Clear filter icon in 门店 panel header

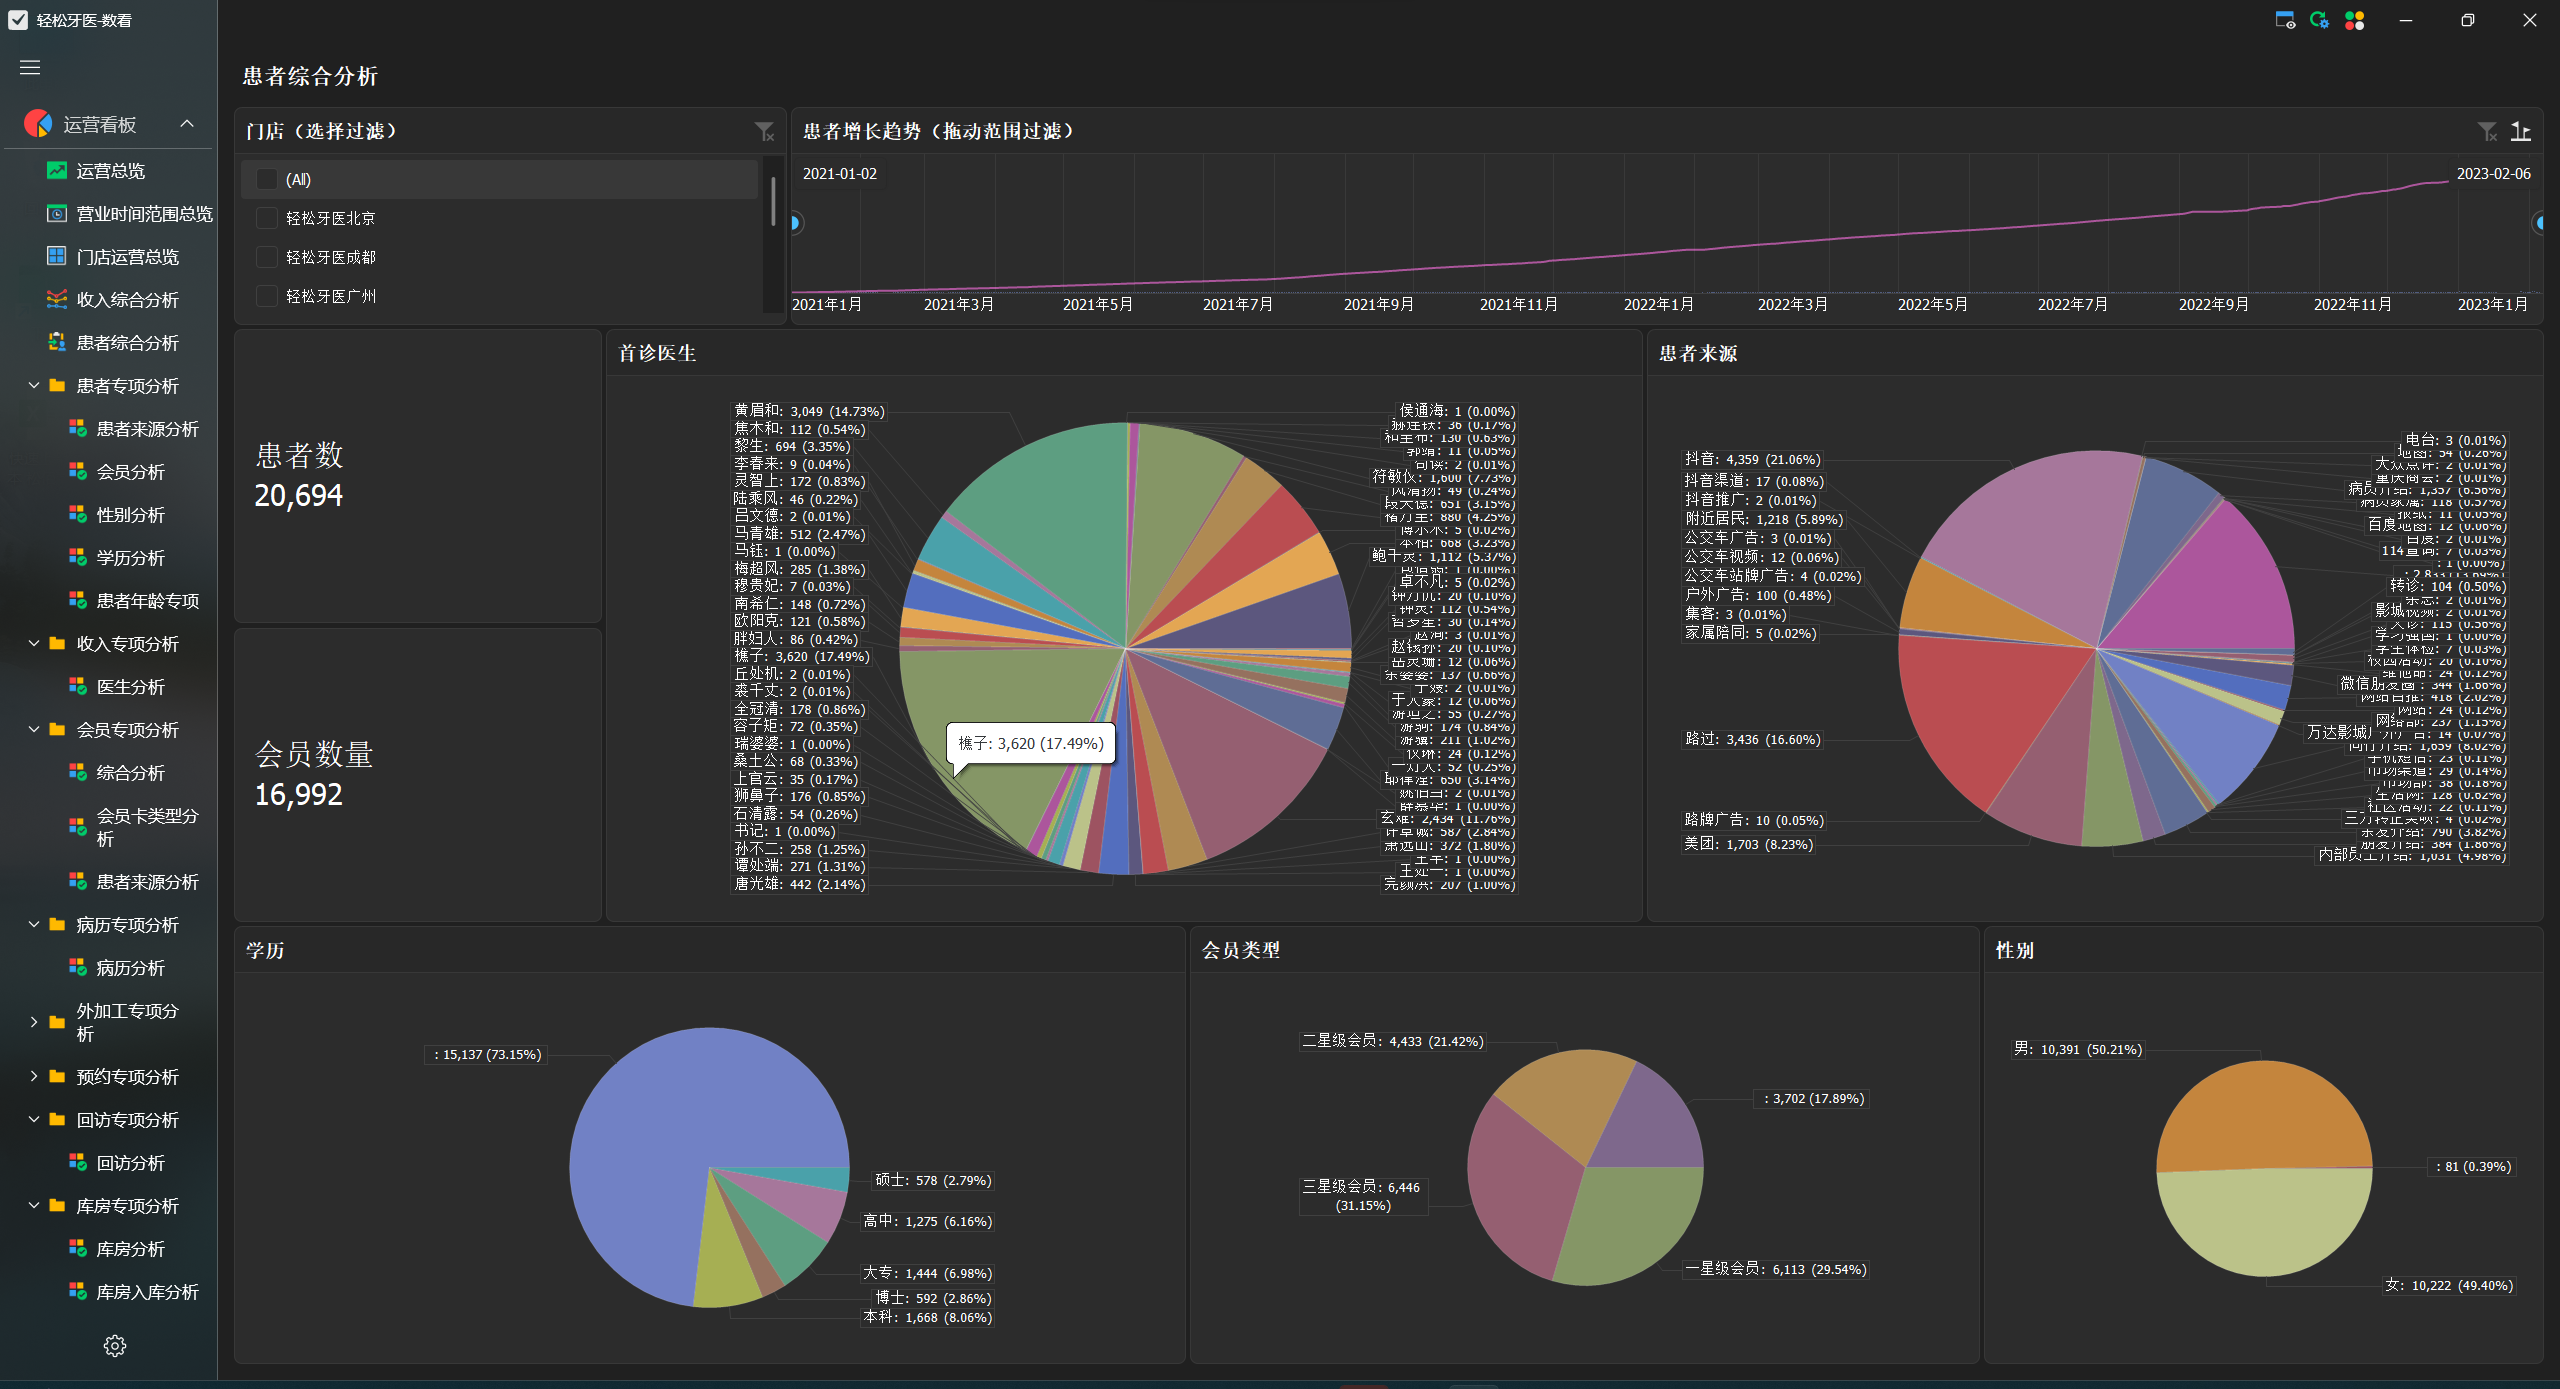pyautogui.click(x=764, y=132)
